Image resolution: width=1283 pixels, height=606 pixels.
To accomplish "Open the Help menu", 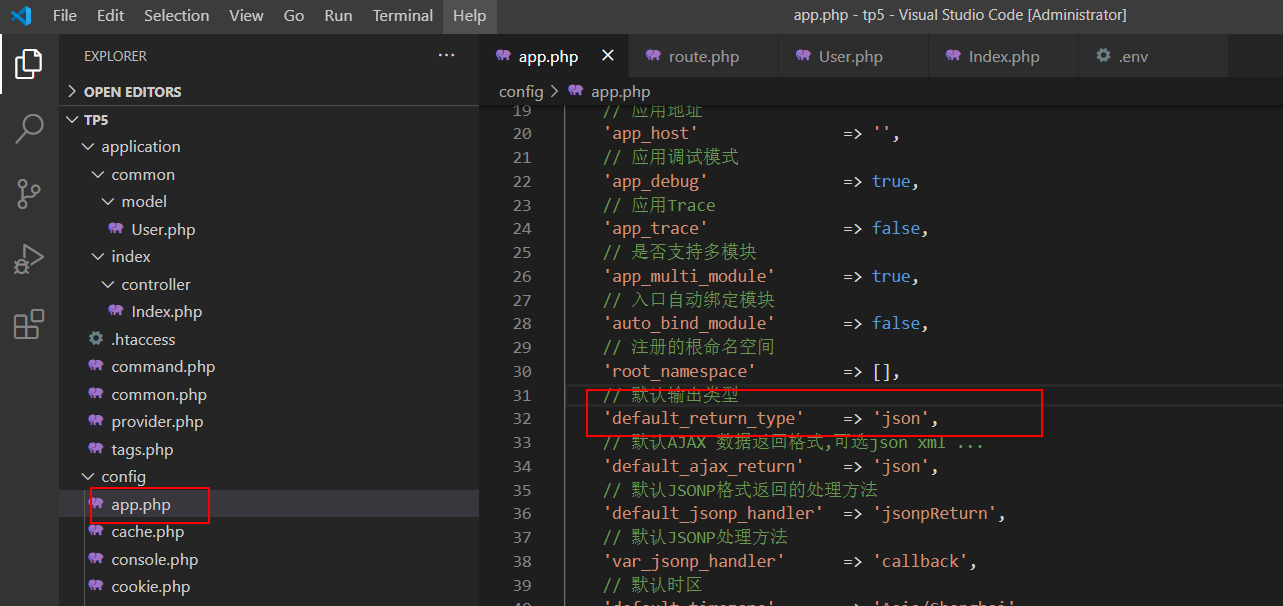I will point(469,15).
